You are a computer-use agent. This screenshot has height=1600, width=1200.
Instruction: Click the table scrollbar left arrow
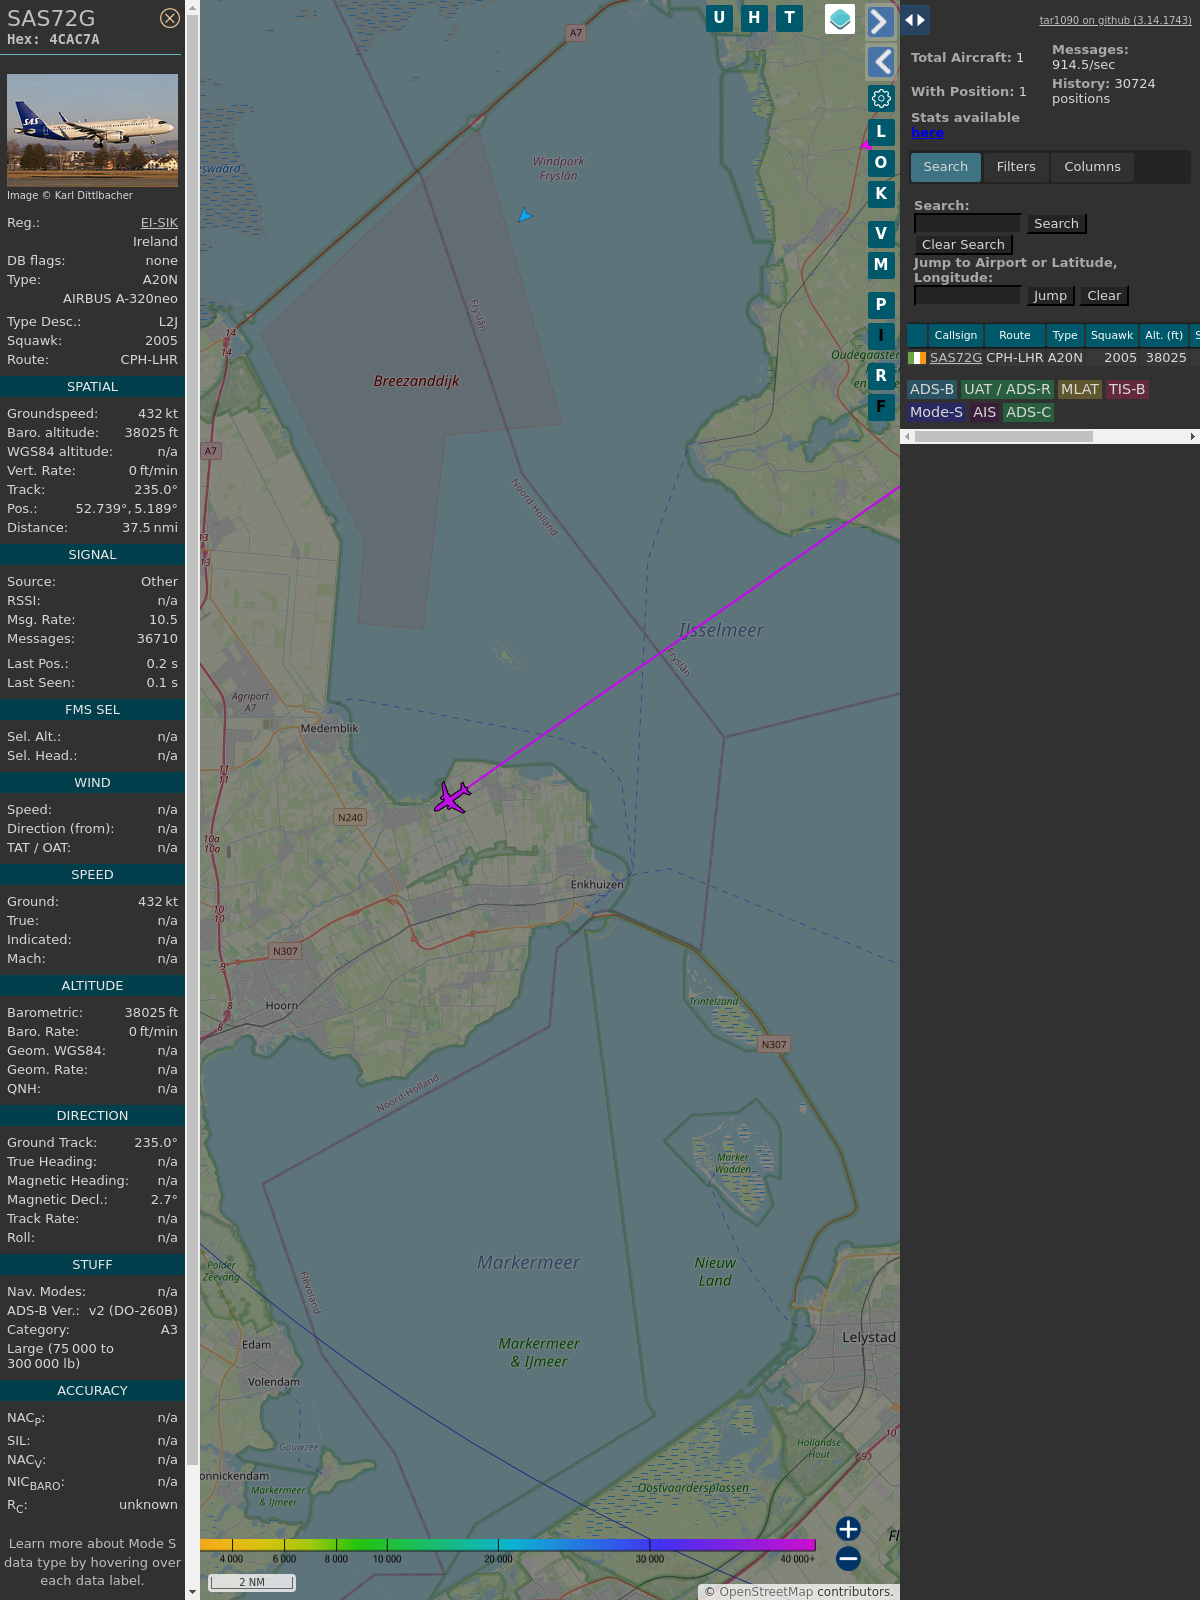tap(907, 437)
